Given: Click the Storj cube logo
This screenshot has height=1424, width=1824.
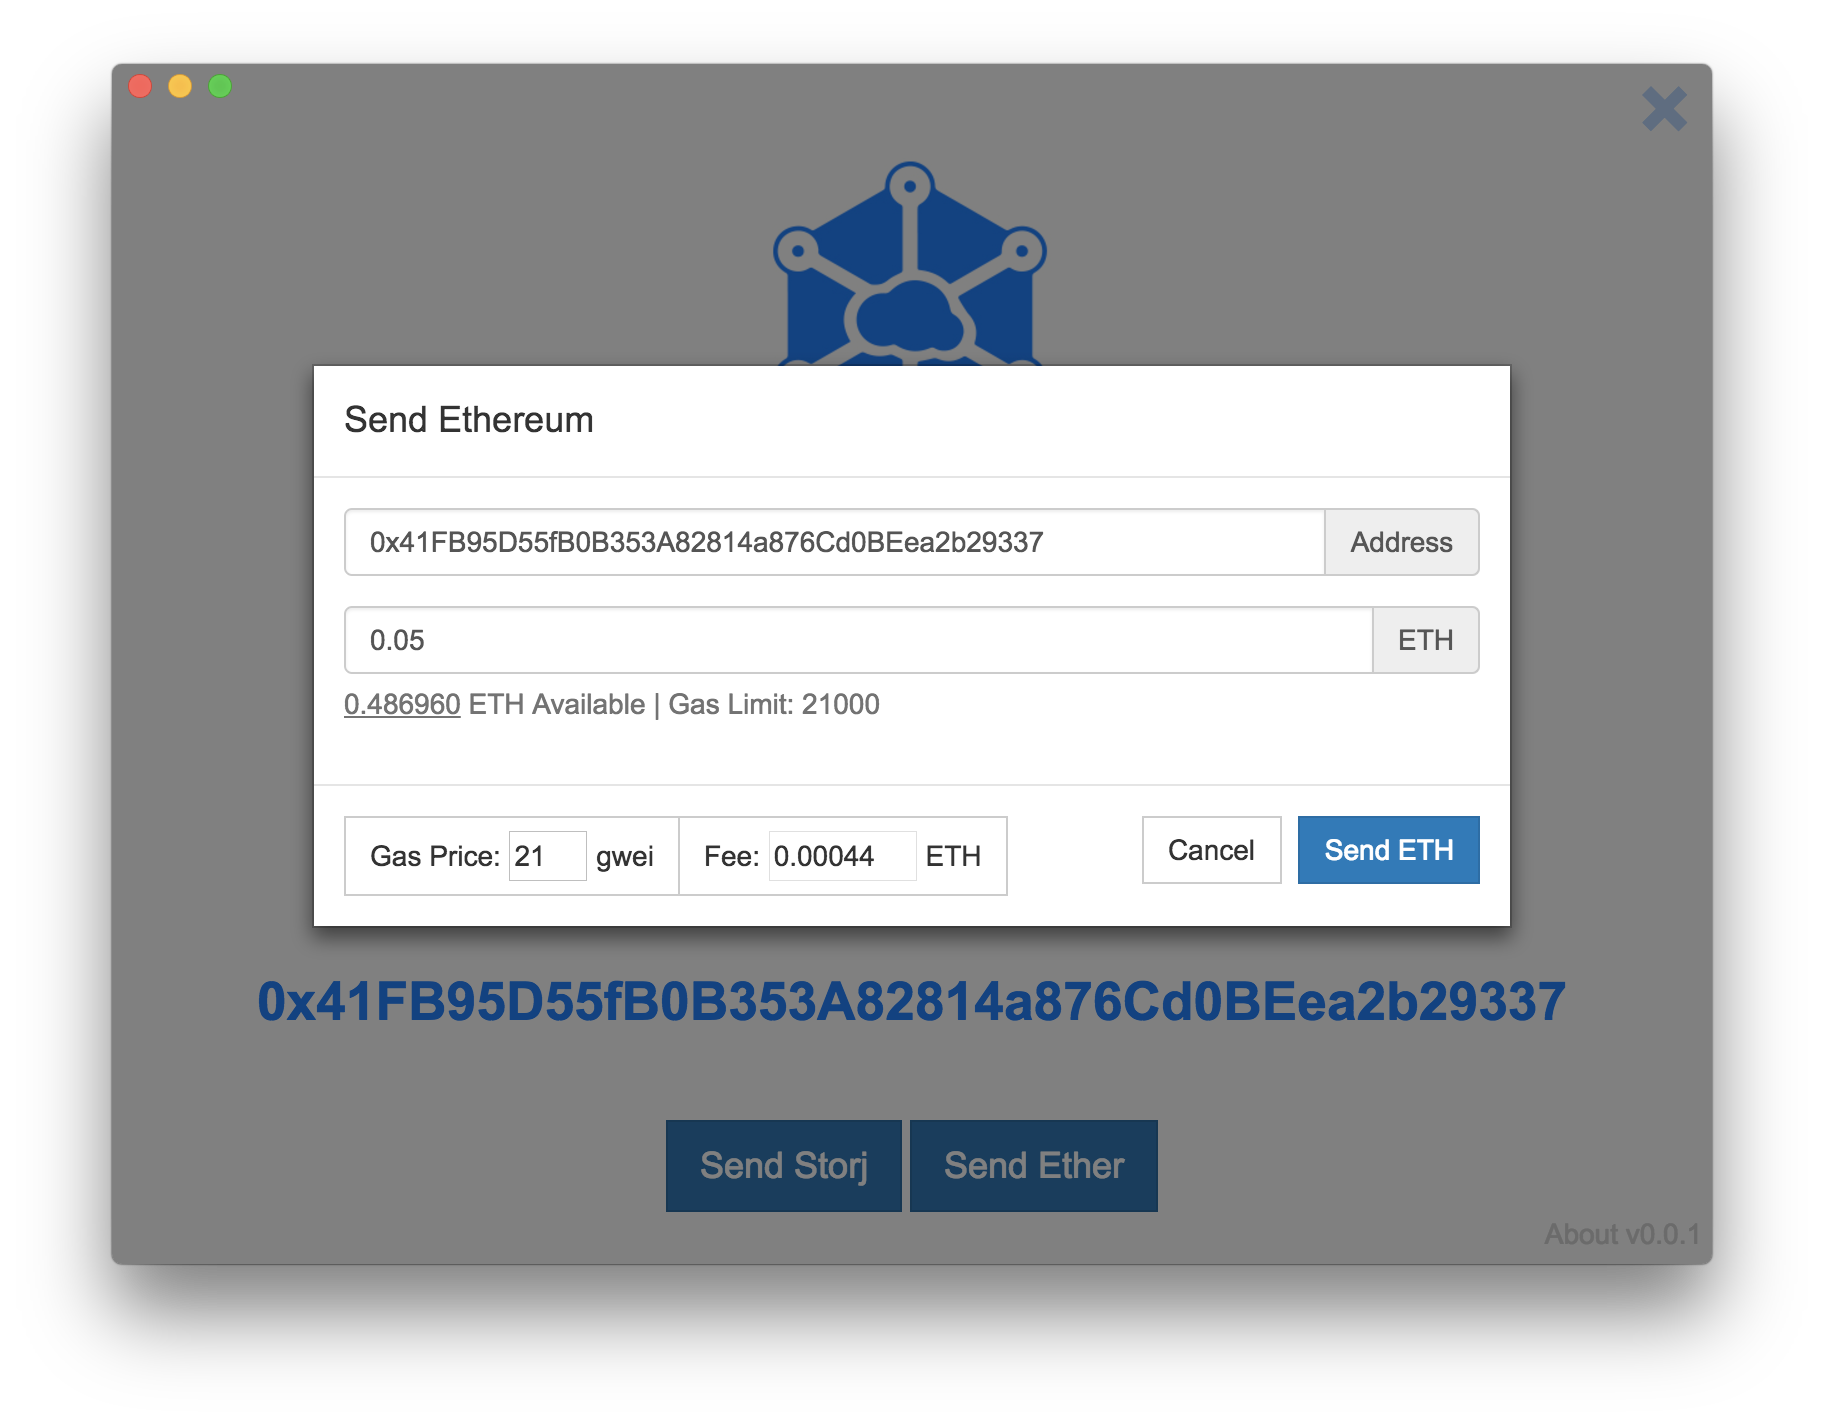Looking at the screenshot, I should (910, 264).
